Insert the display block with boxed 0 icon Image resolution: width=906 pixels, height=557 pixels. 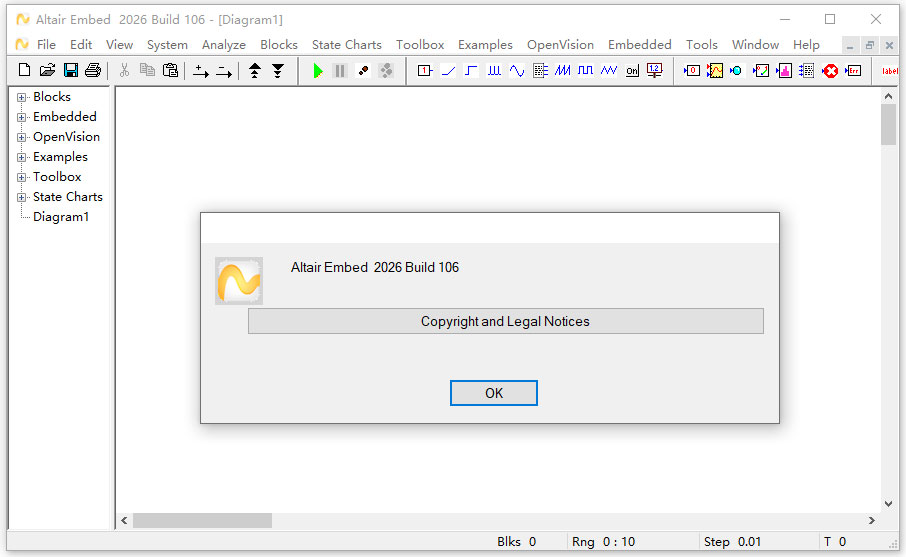(692, 70)
